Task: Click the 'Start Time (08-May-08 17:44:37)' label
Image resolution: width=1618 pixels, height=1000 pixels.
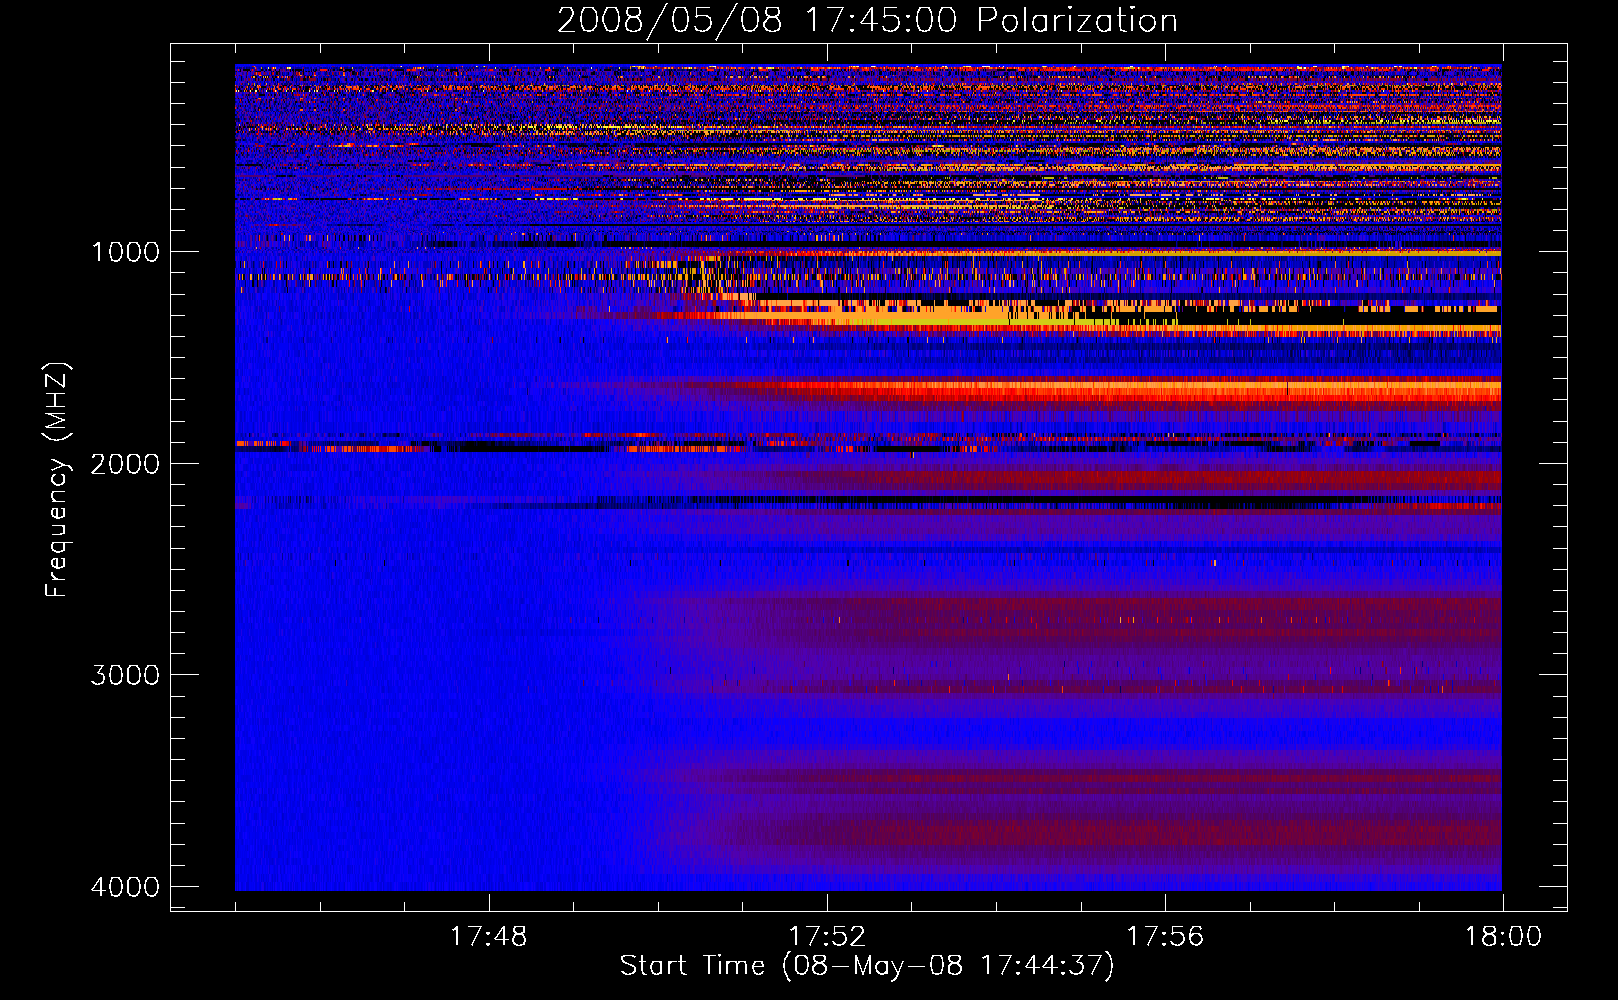Action: 867,966
